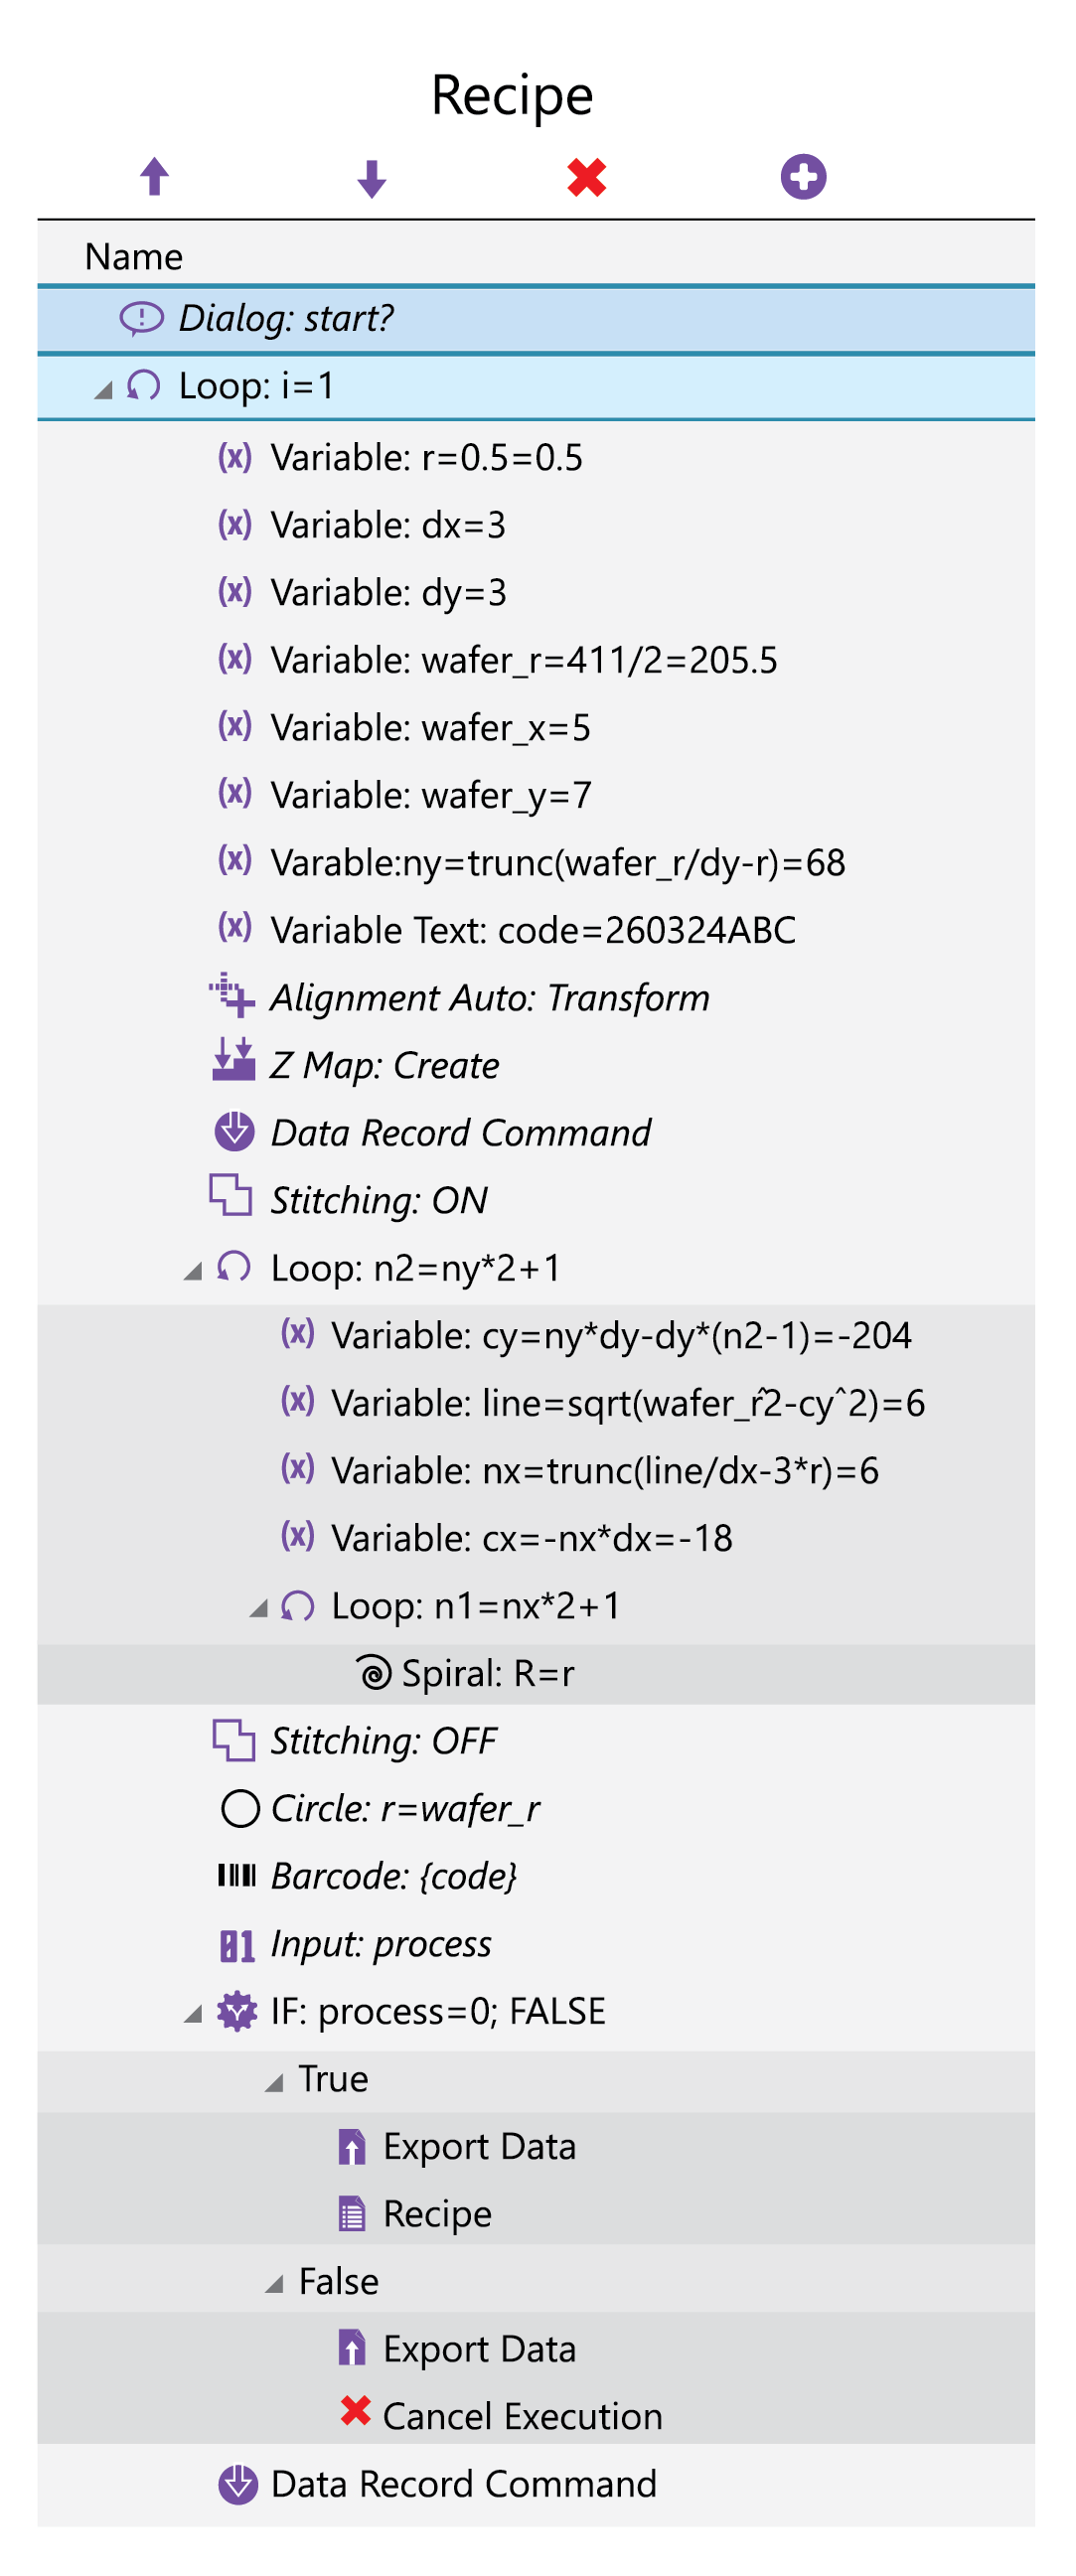Select the Variable Text code=260324ABC row

pos(533,930)
